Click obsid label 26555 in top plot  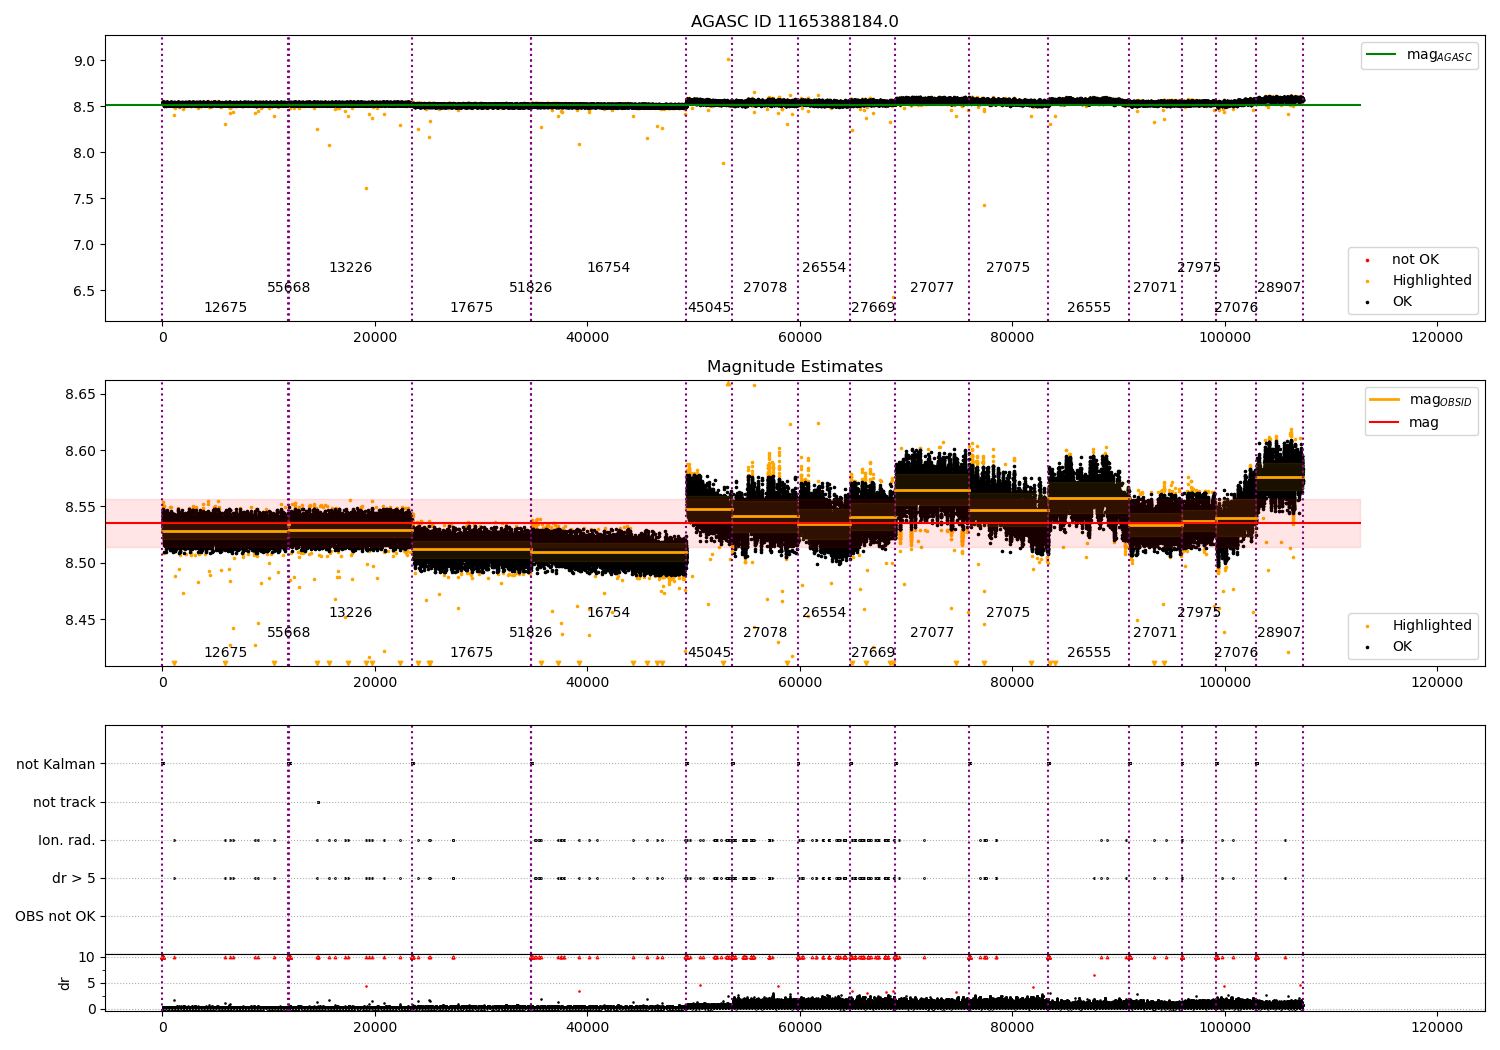[1089, 308]
